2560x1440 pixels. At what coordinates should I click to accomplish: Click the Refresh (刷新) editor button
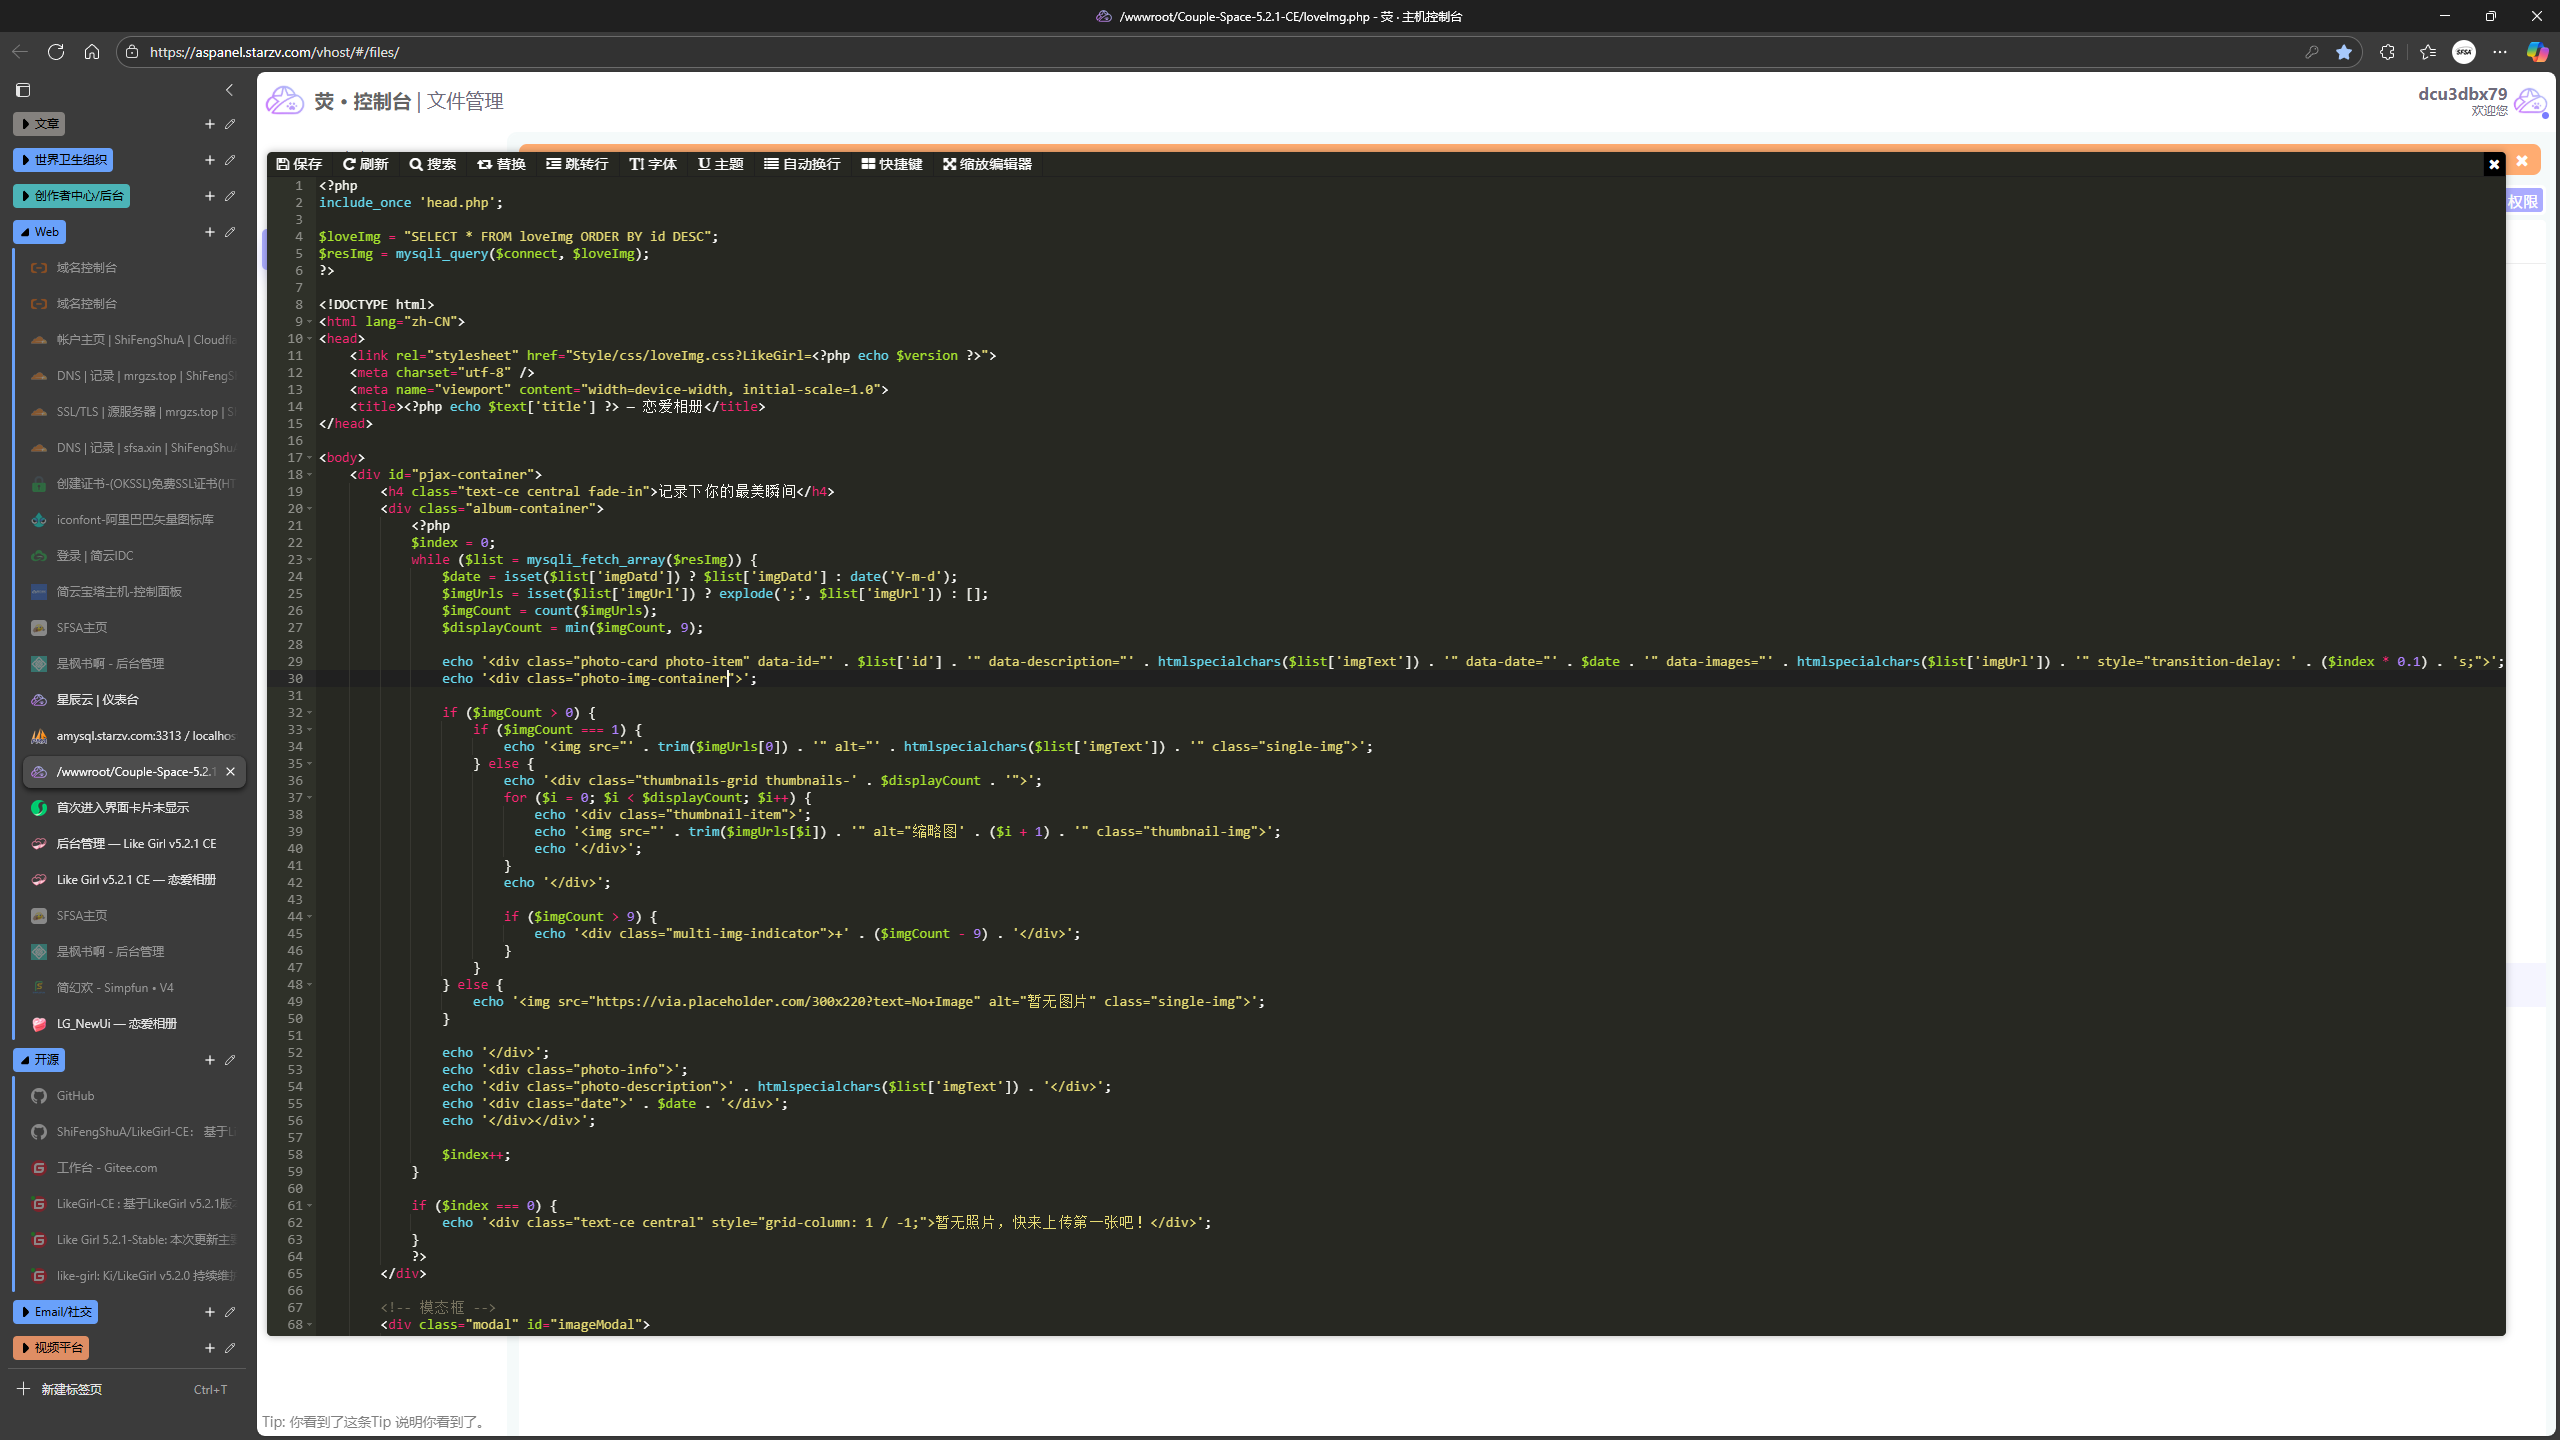pos(365,164)
